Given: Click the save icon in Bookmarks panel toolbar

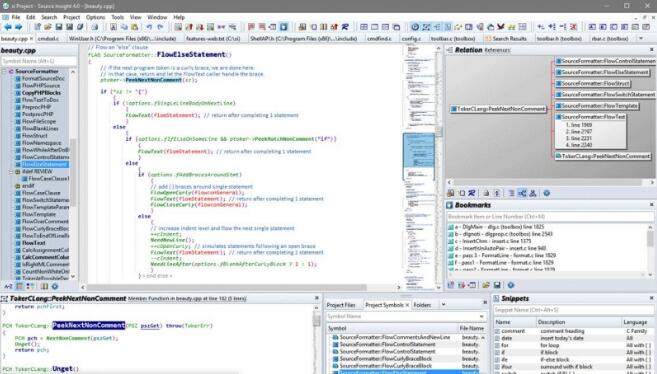Looking at the screenshot, I should click(497, 285).
